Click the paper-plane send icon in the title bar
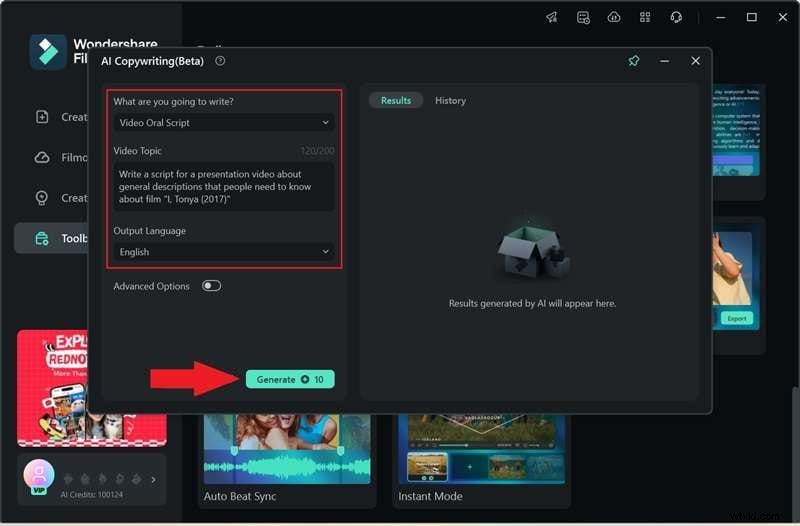This screenshot has width=800, height=526. point(552,17)
